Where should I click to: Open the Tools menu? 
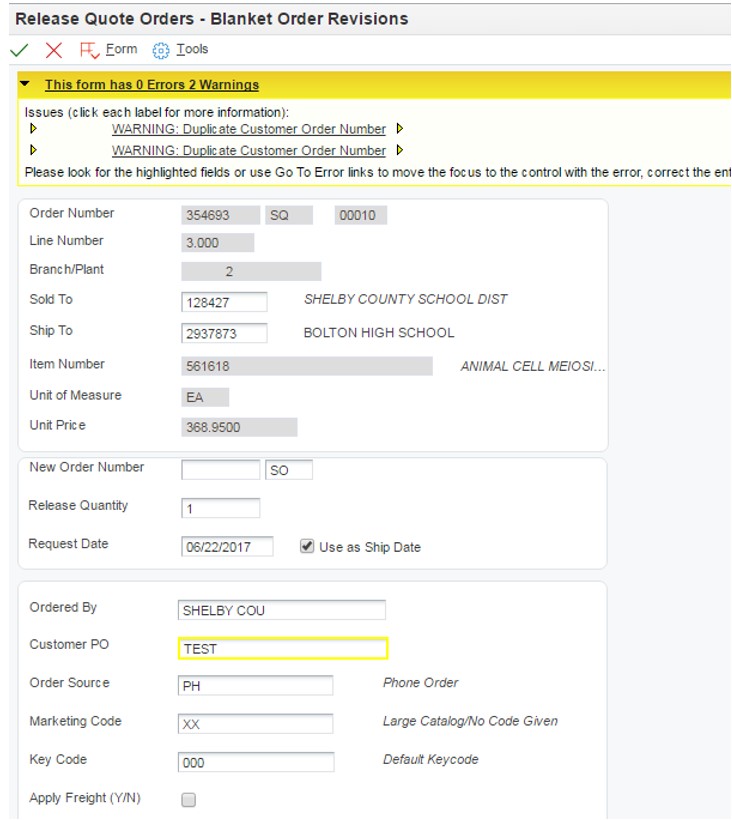192,49
